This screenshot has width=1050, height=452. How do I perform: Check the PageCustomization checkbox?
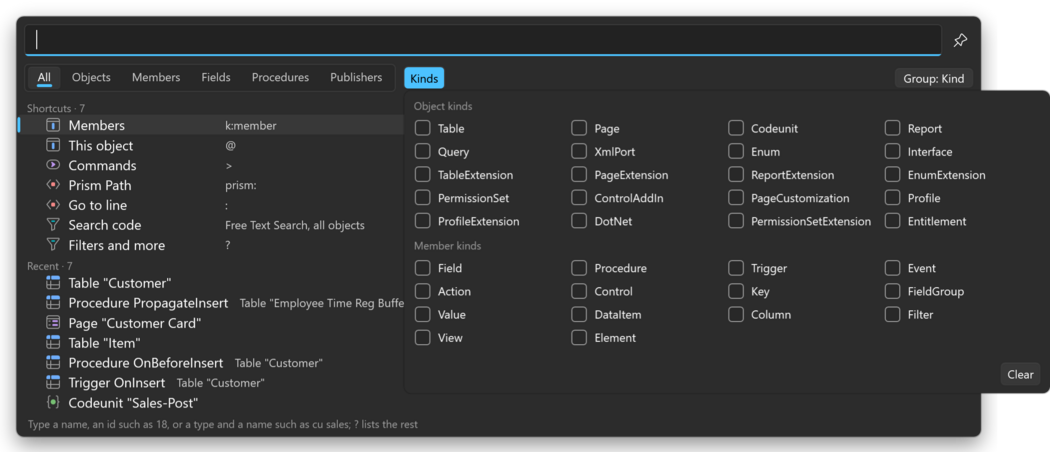(736, 198)
